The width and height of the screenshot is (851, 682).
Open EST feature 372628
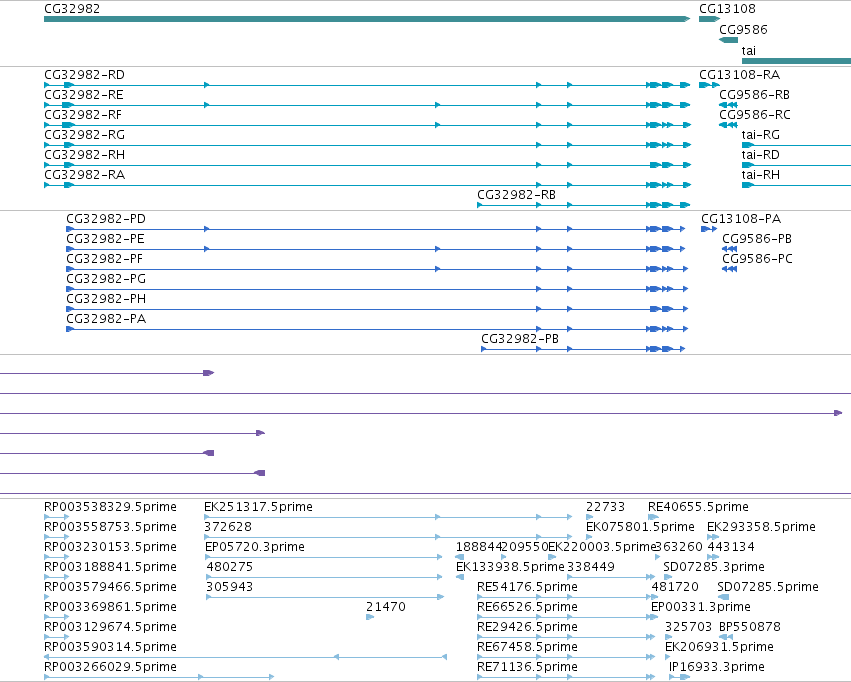228,527
